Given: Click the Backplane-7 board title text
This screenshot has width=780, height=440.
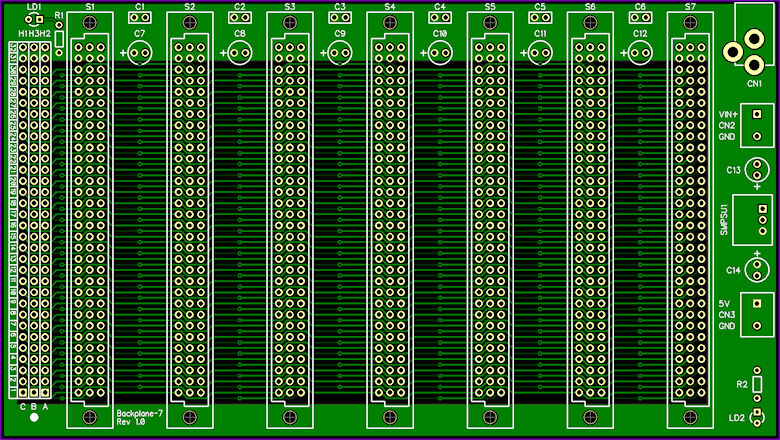Looking at the screenshot, I should [x=140, y=413].
